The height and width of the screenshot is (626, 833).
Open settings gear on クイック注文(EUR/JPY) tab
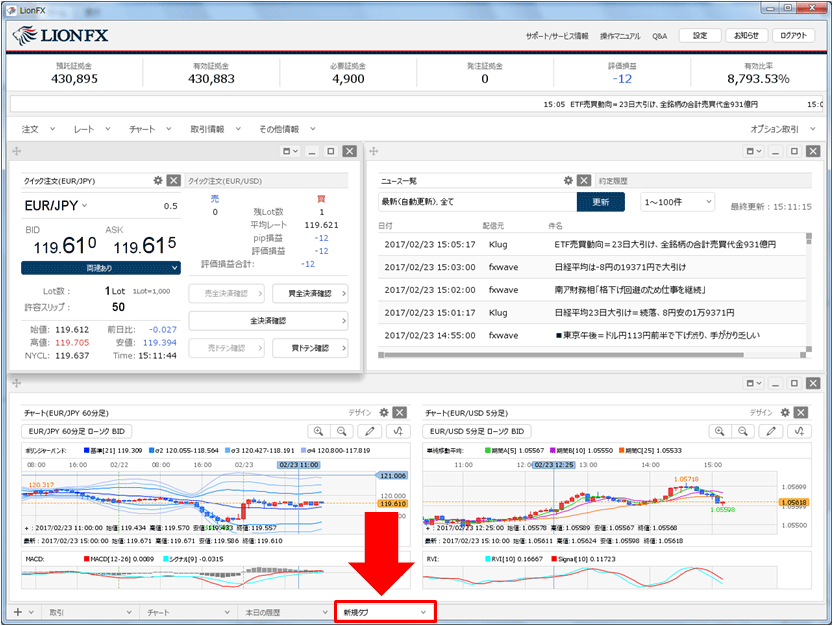tap(158, 180)
